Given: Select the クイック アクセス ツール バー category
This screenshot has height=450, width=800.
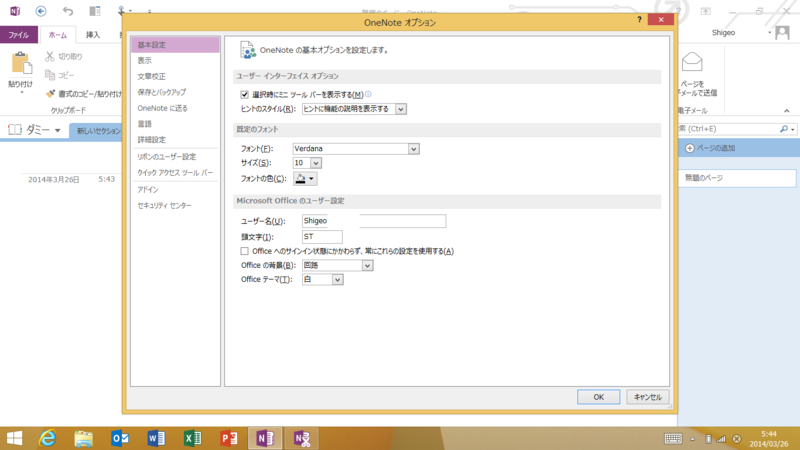Looking at the screenshot, I should click(175, 172).
